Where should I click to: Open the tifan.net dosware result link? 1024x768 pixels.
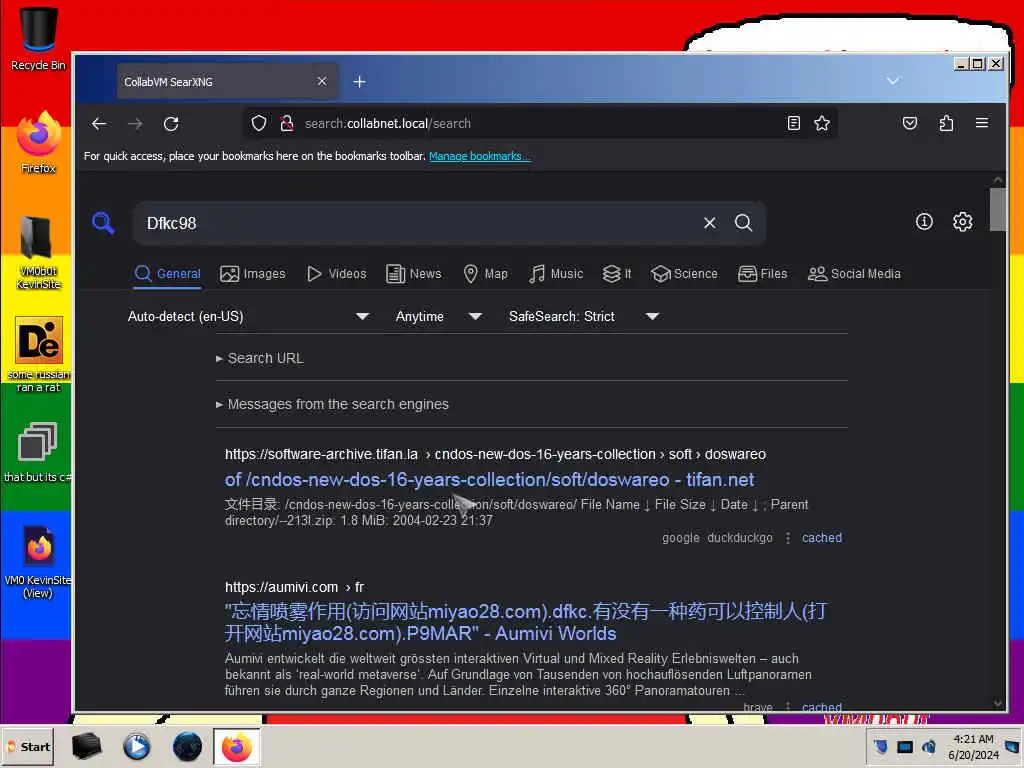tap(489, 480)
